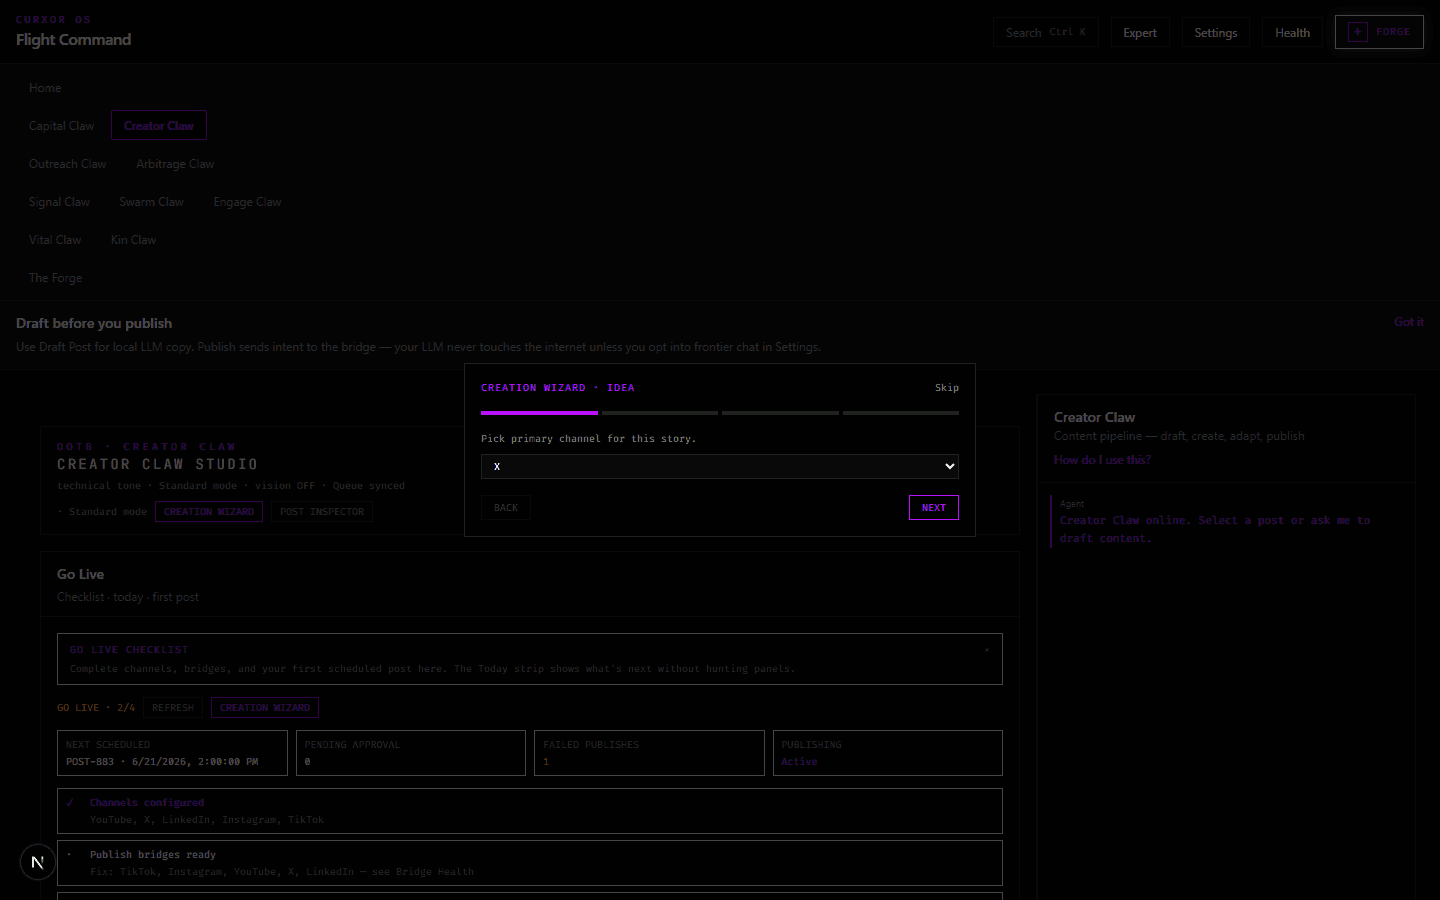The height and width of the screenshot is (900, 1440).
Task: Open Kin Claw
Action: point(133,240)
